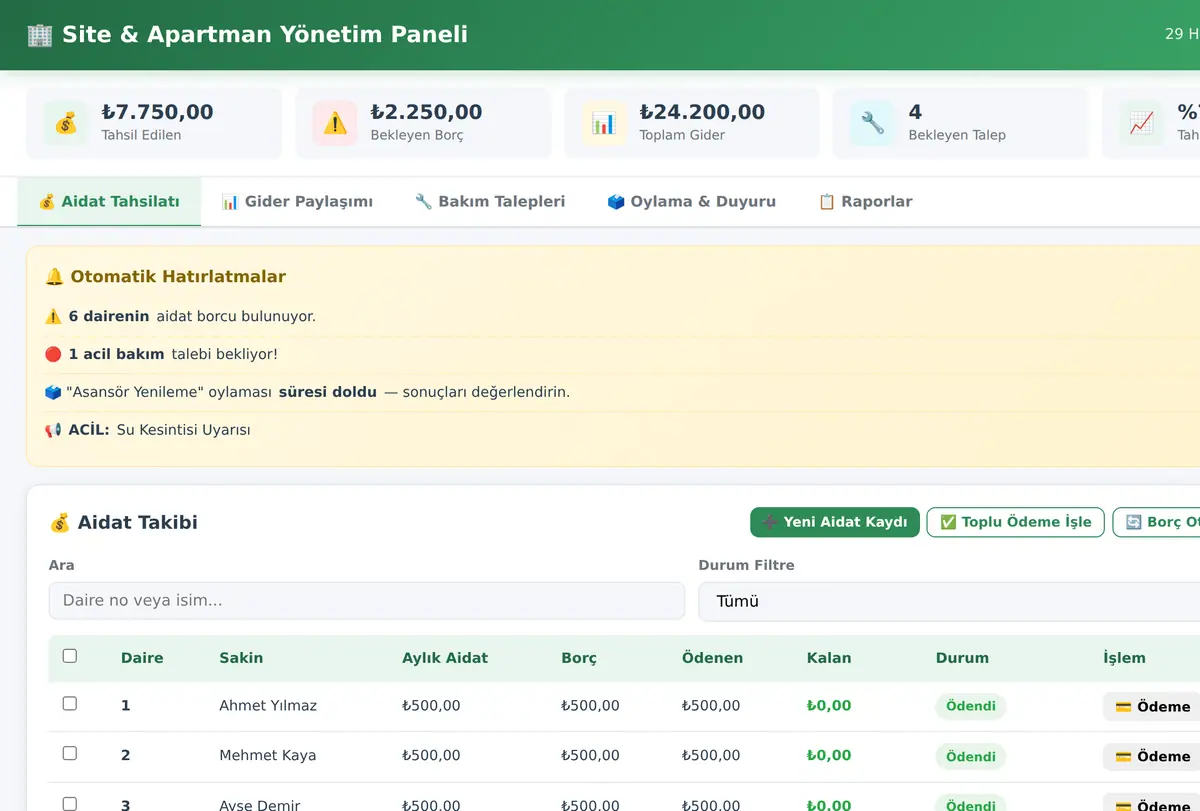
Task: Check the box for Daire 3 Ayşe Demir
Action: pyautogui.click(x=70, y=803)
